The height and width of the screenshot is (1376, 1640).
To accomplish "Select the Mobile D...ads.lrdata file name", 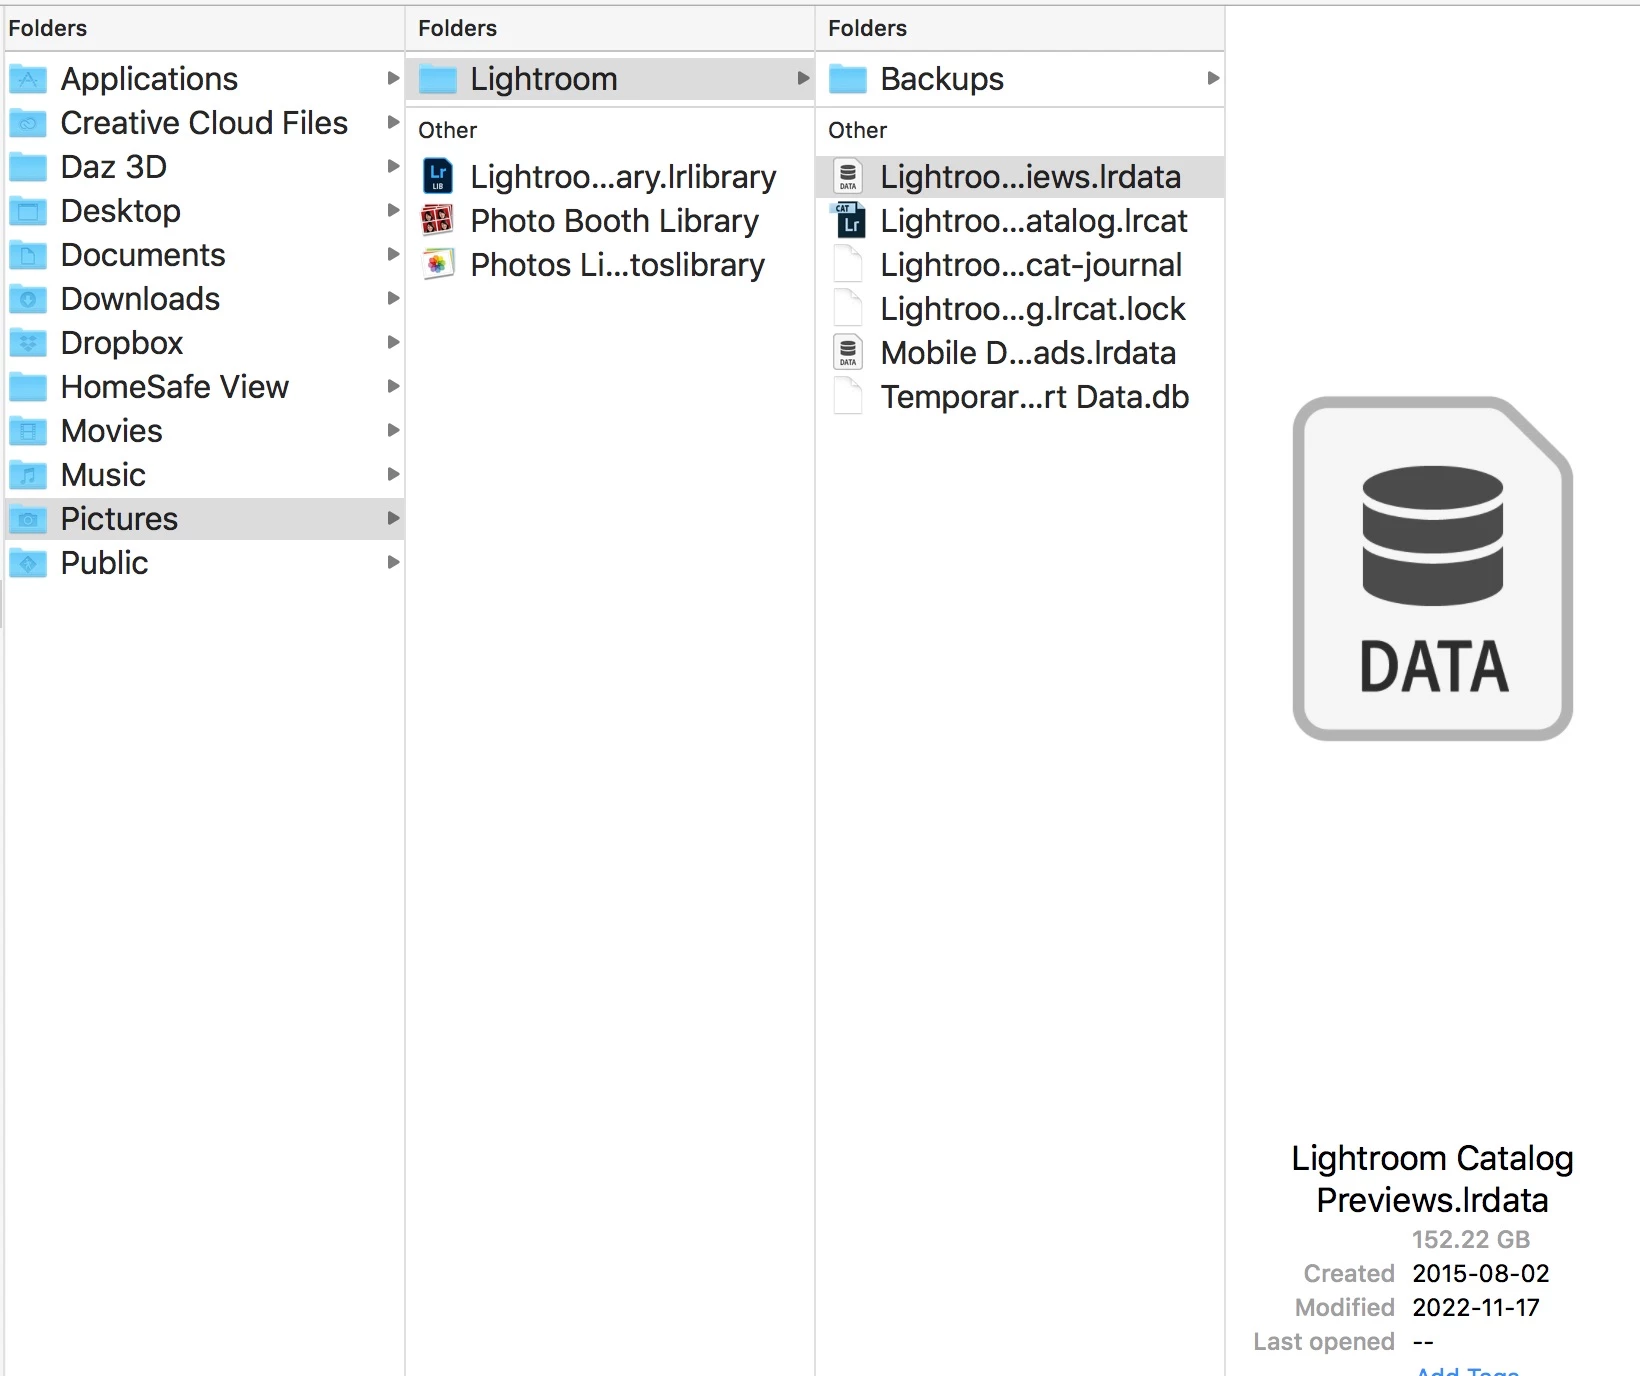I will pos(1028,353).
